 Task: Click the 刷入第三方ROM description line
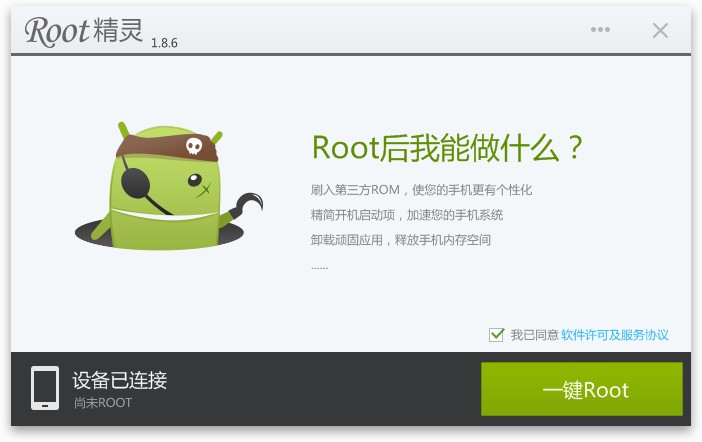click(421, 190)
